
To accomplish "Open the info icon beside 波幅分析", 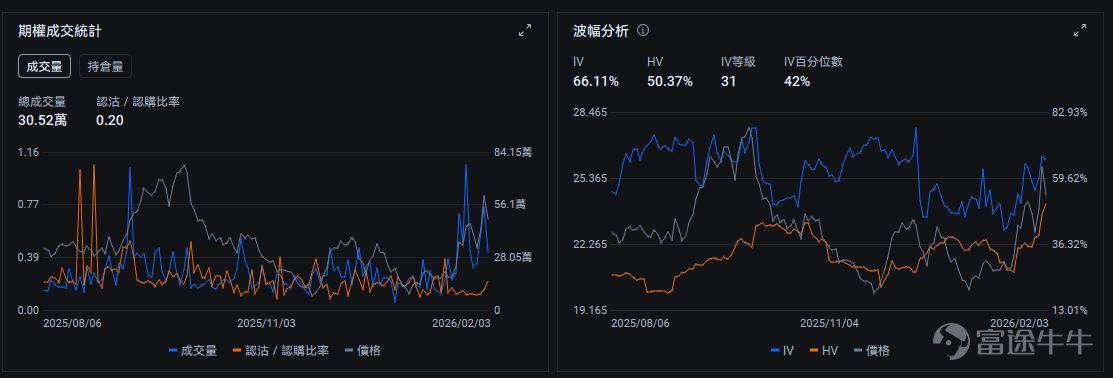I will [x=643, y=30].
